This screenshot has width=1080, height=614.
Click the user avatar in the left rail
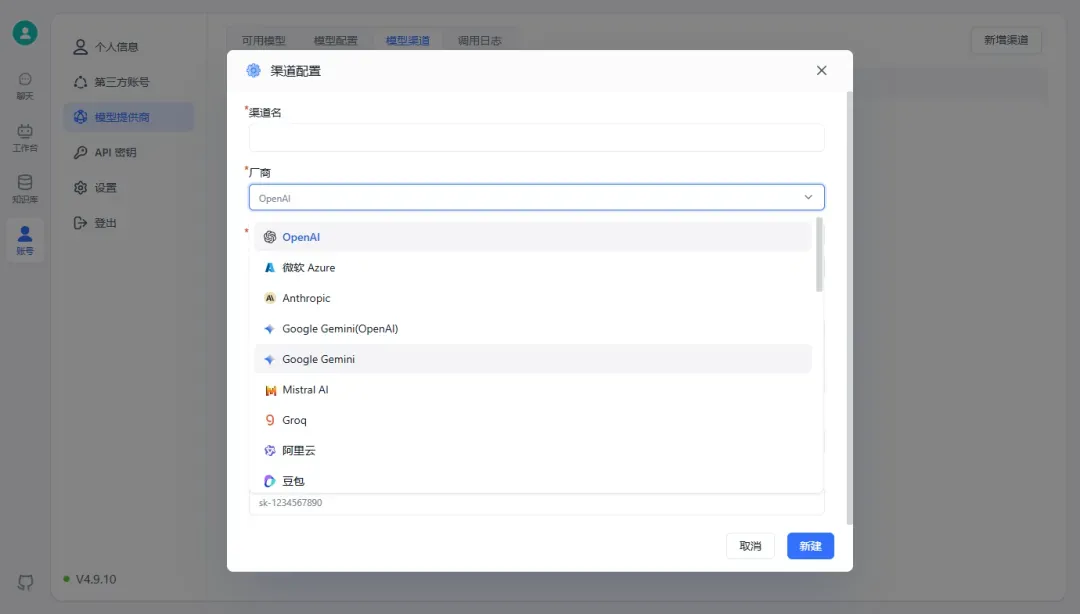point(25,33)
